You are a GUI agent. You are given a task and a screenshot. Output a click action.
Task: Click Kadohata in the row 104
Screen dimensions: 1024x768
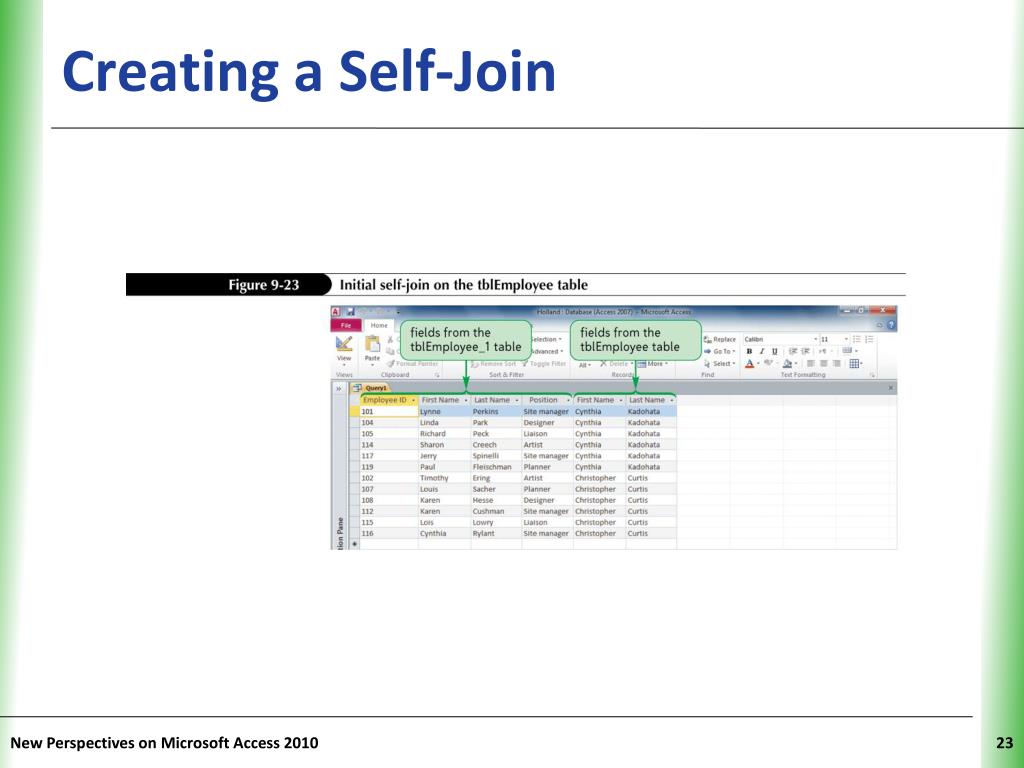pyautogui.click(x=651, y=423)
